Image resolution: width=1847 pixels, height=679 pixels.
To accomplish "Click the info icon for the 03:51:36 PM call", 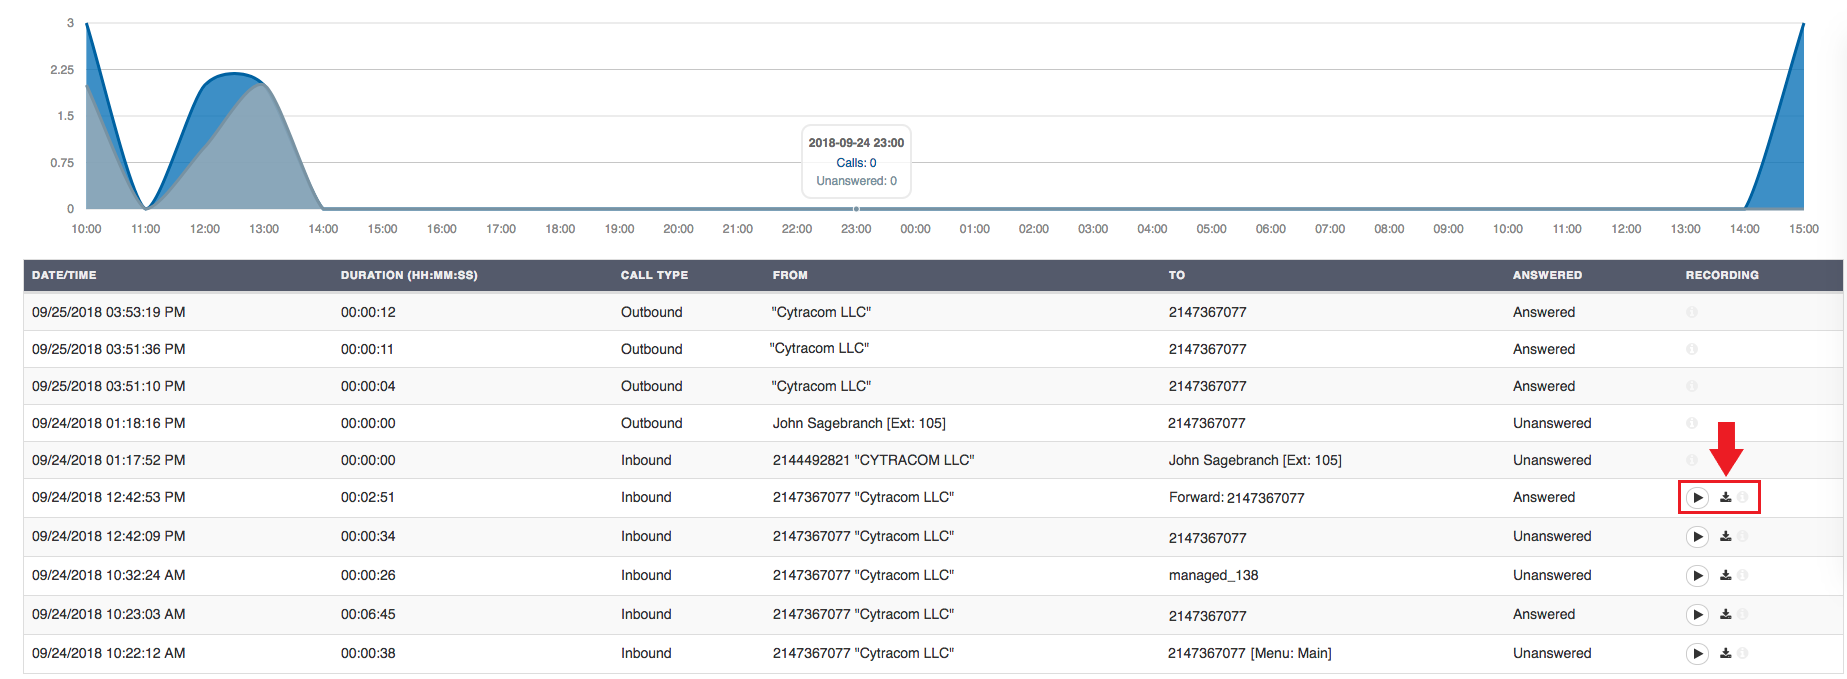I will click(x=1692, y=349).
